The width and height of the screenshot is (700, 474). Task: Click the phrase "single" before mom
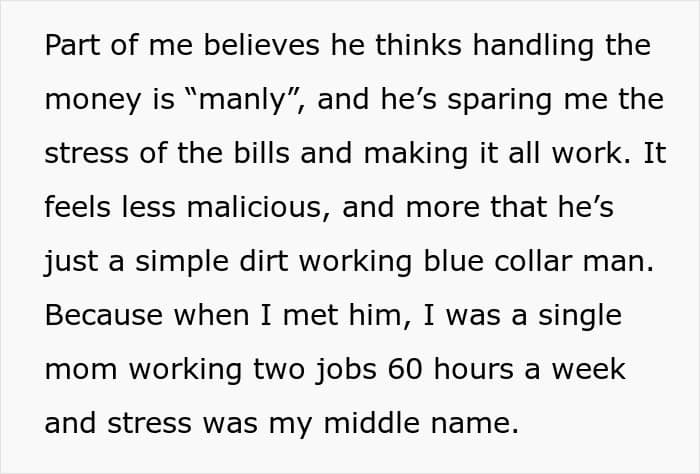click(579, 317)
